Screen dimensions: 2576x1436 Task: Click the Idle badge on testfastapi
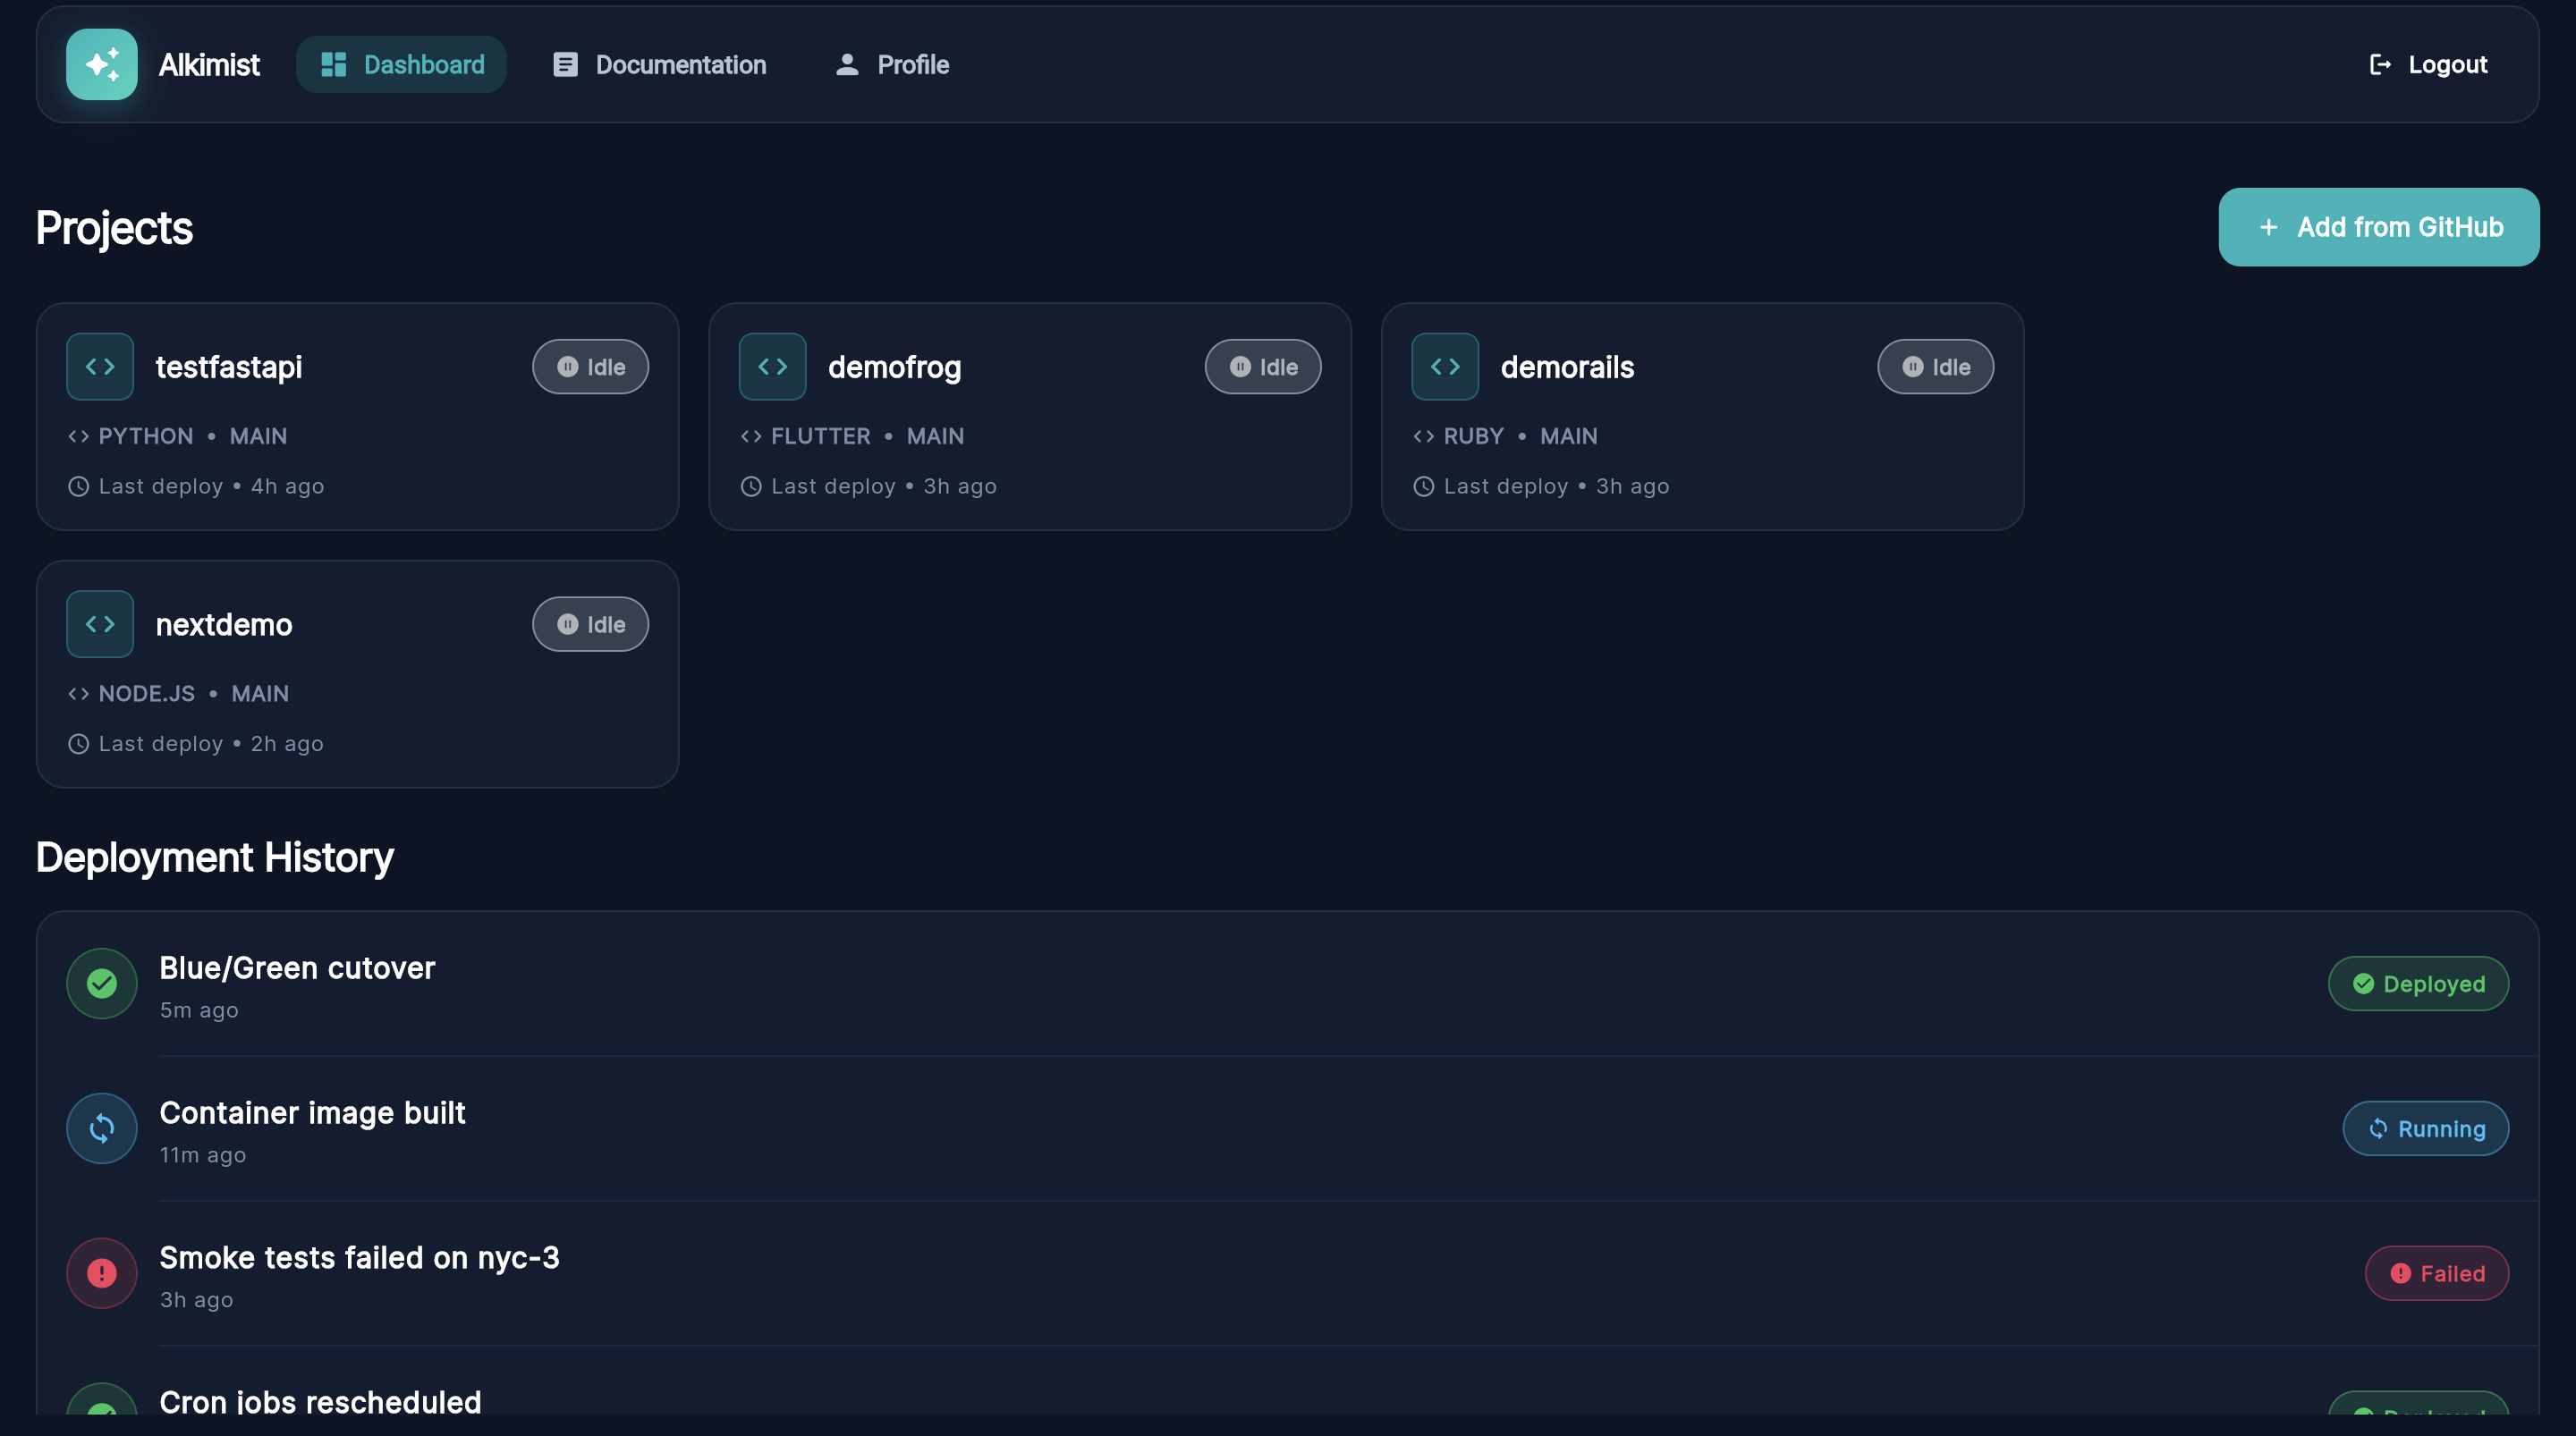pos(590,367)
